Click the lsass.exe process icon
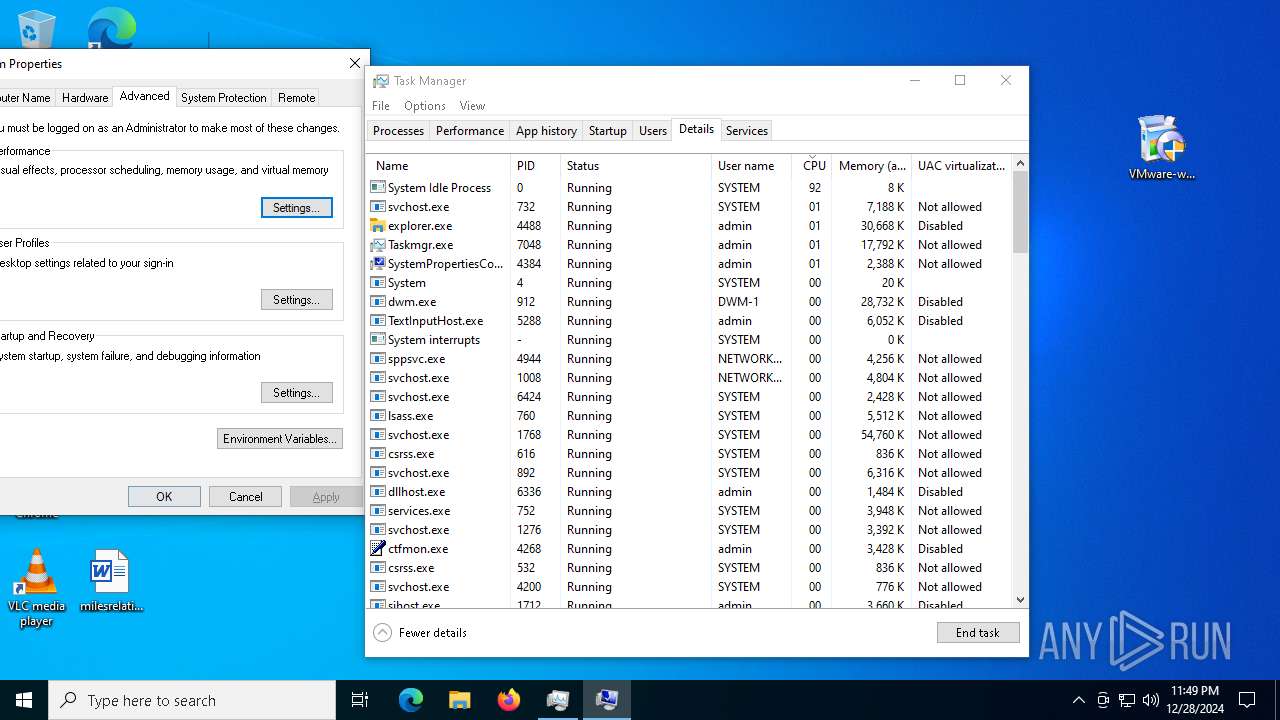The width and height of the screenshot is (1280, 720). [x=377, y=416]
